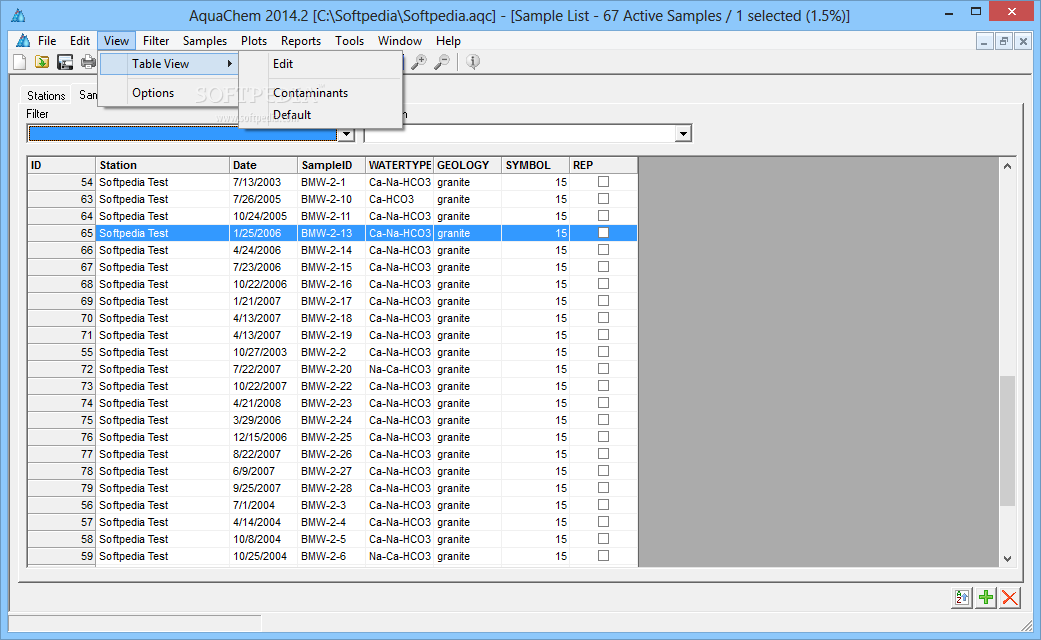
Task: Click the blue Filter input field
Action: coord(183,134)
